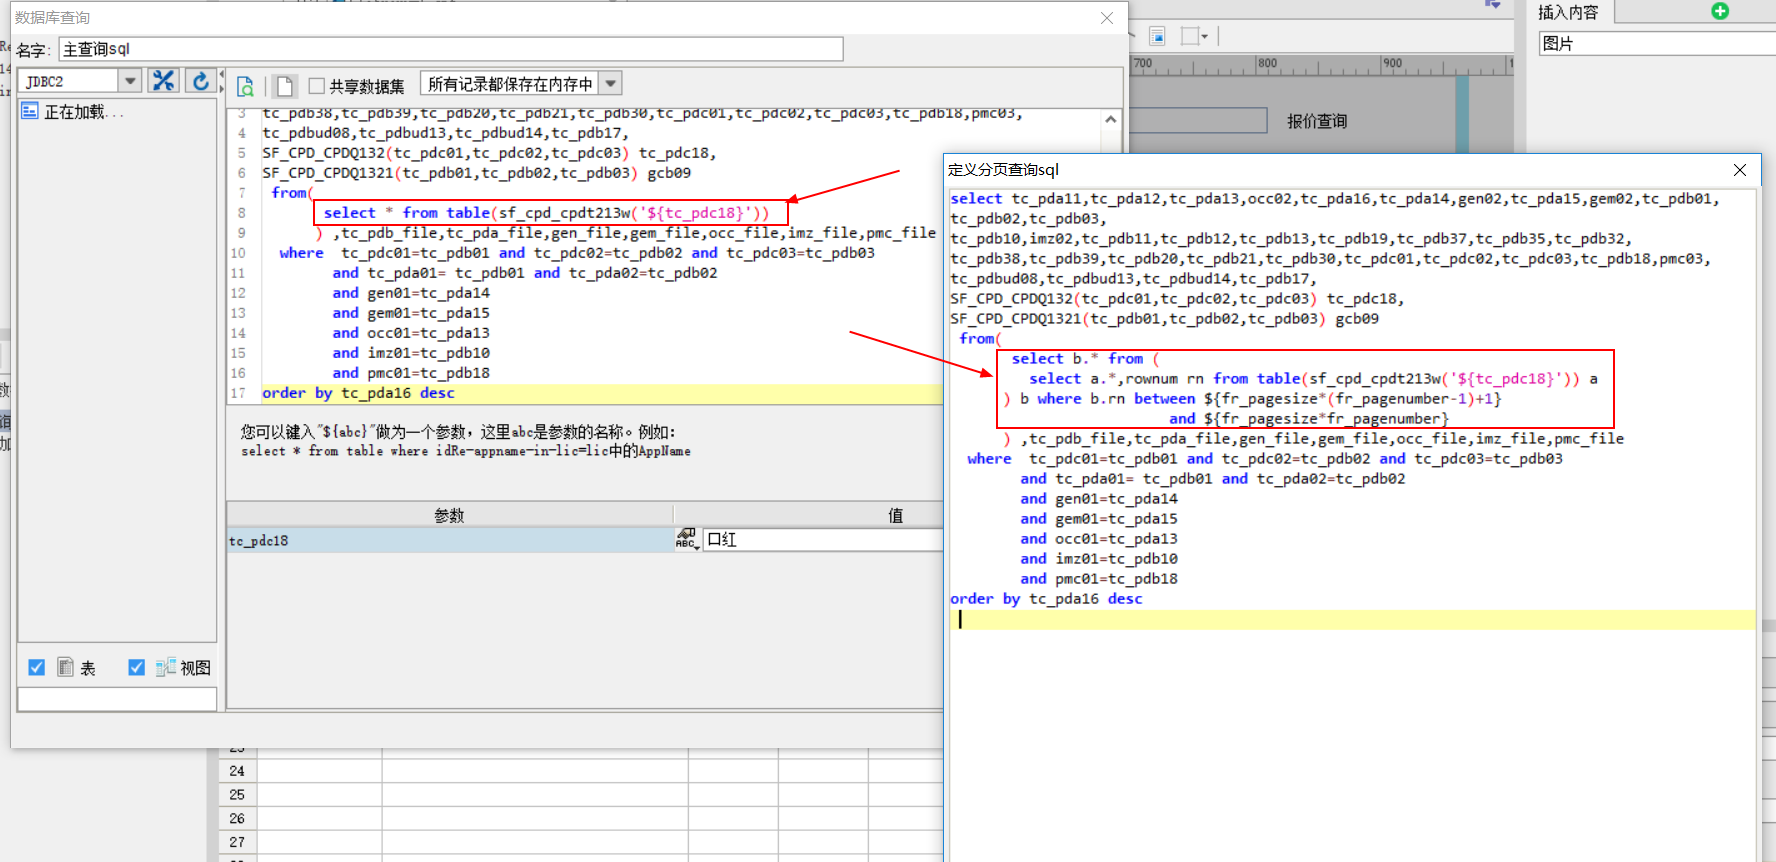Click the 图片 field in the insert content panel
Image resolution: width=1776 pixels, height=862 pixels.
(1657, 43)
